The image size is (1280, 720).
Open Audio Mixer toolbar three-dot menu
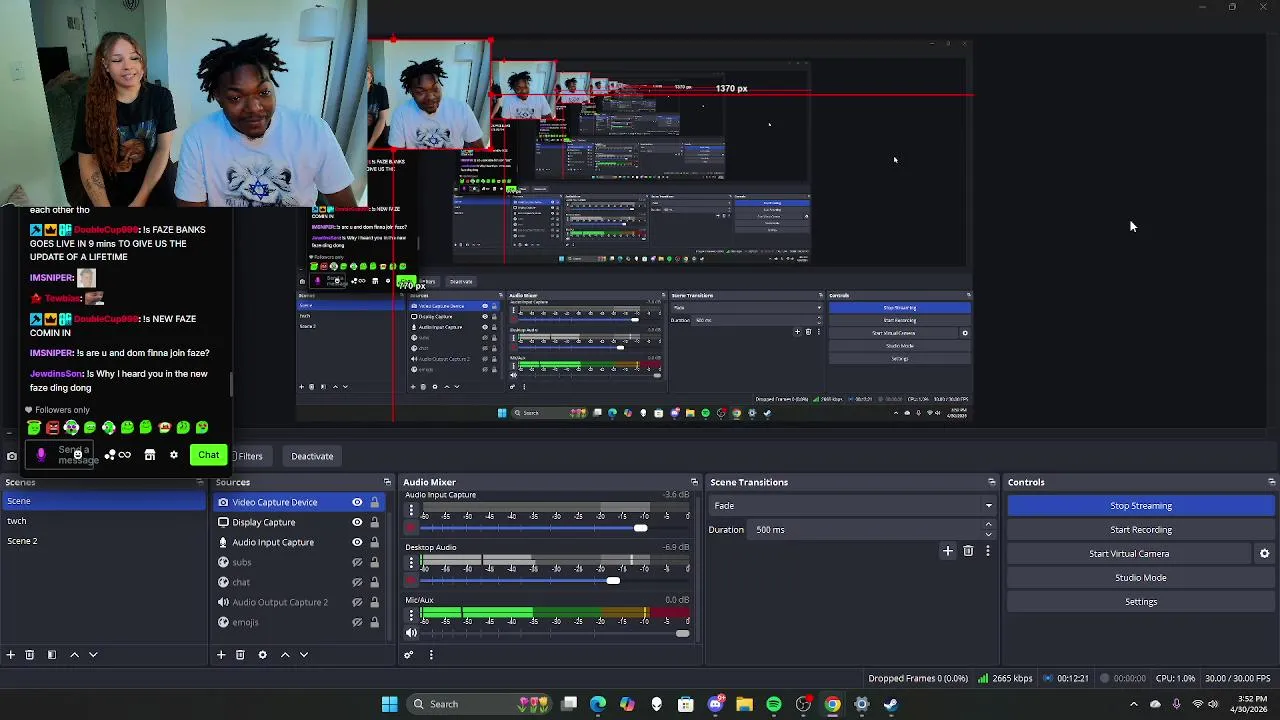(431, 655)
